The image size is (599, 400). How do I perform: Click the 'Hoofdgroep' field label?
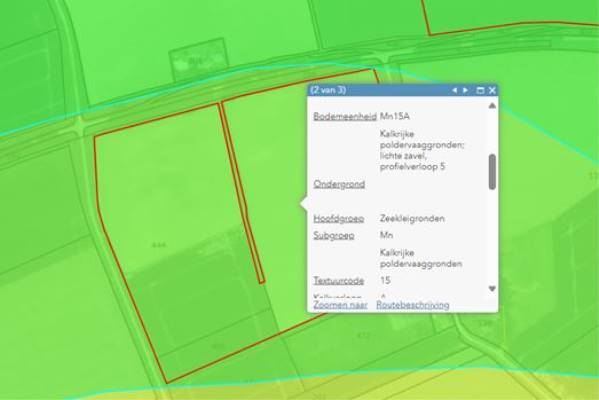[338, 219]
